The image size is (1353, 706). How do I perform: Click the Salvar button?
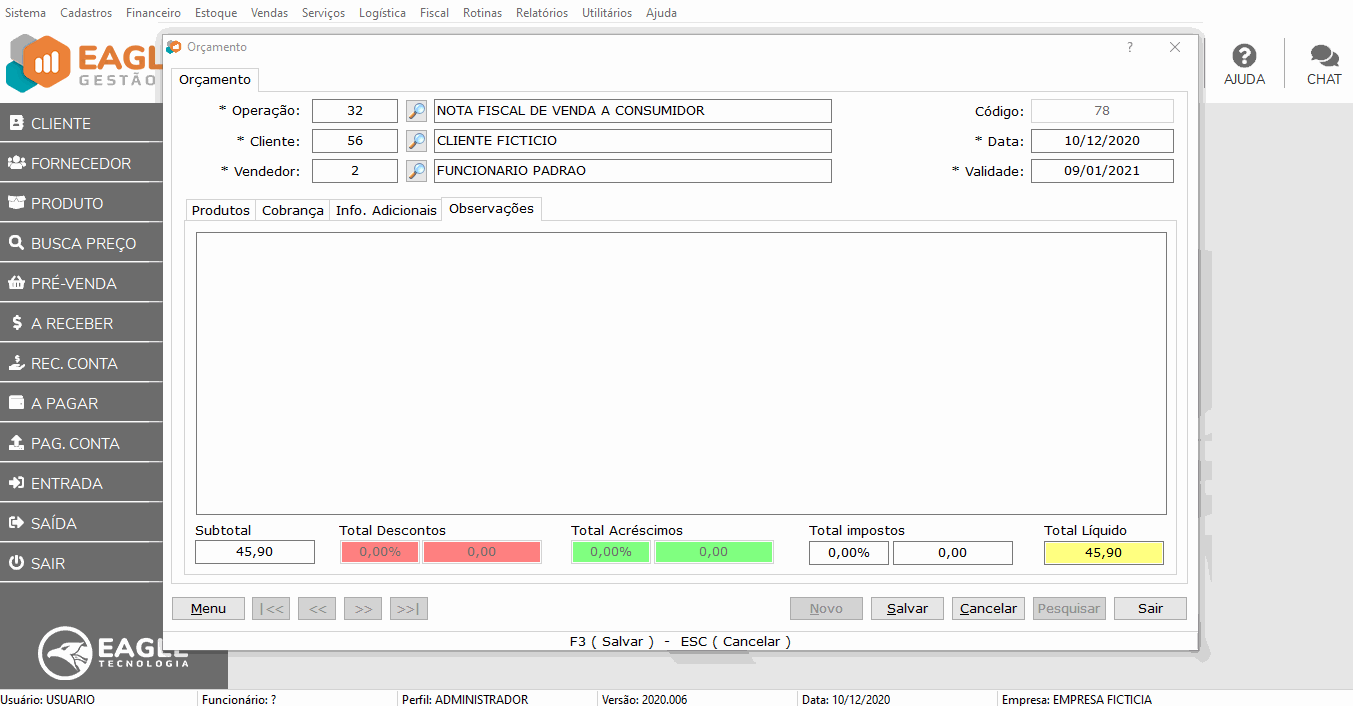[x=907, y=608]
